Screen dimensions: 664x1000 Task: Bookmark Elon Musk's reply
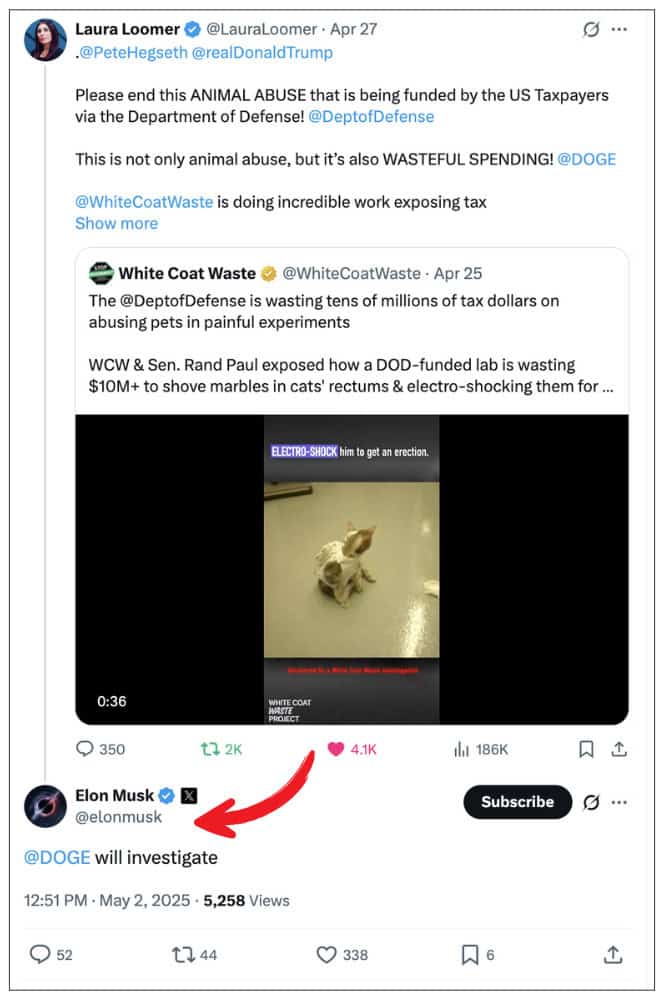click(469, 955)
